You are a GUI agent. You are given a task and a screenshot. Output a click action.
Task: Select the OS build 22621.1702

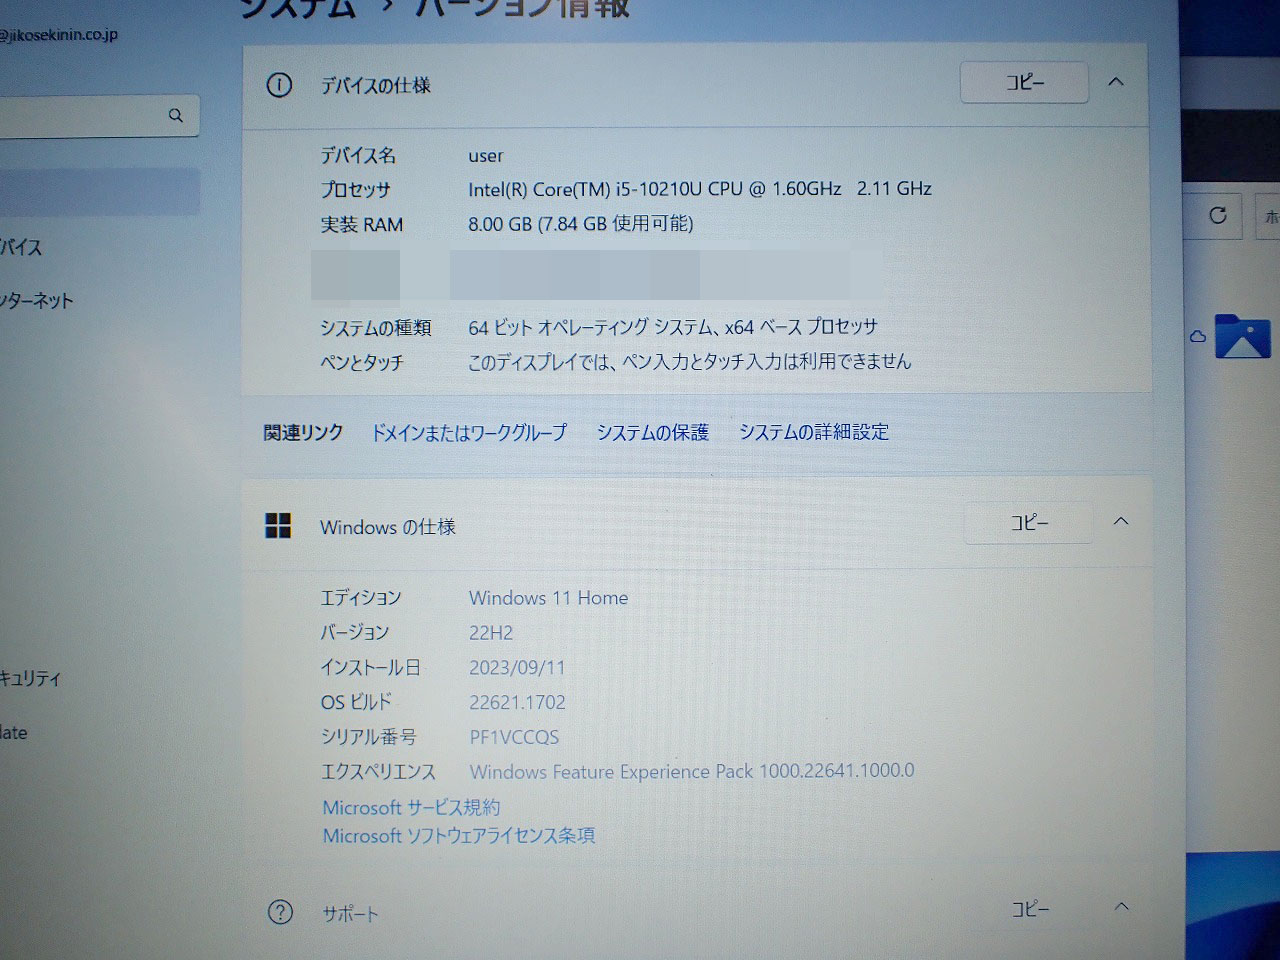(x=517, y=703)
